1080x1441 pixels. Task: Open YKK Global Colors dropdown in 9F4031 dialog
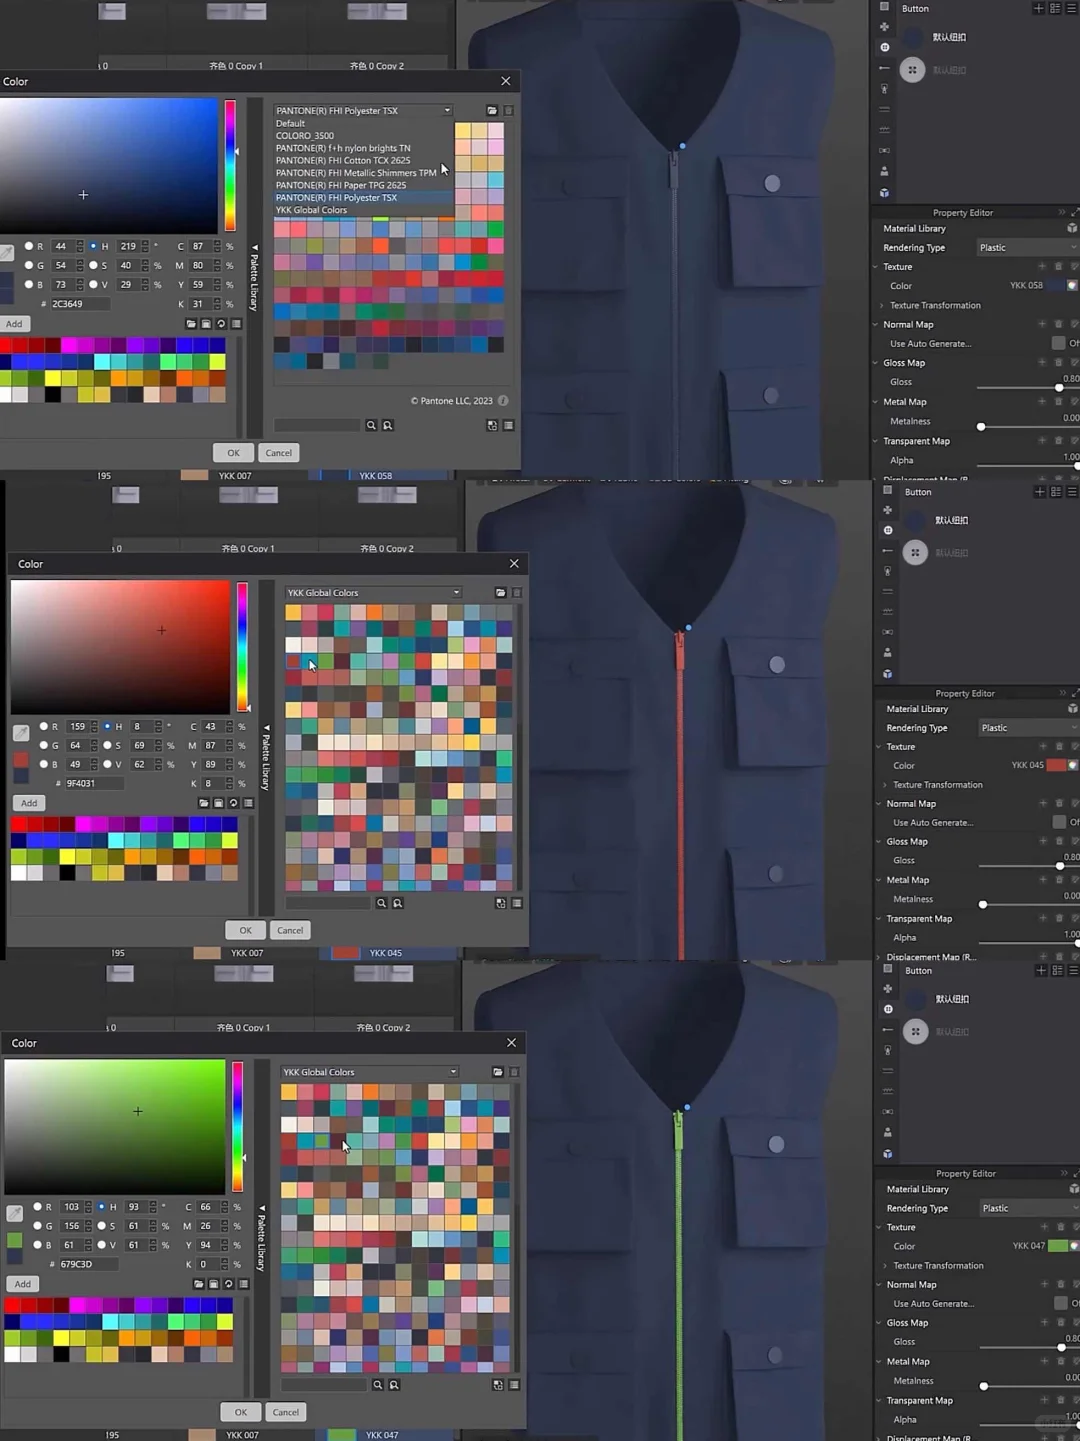pyautogui.click(x=374, y=593)
